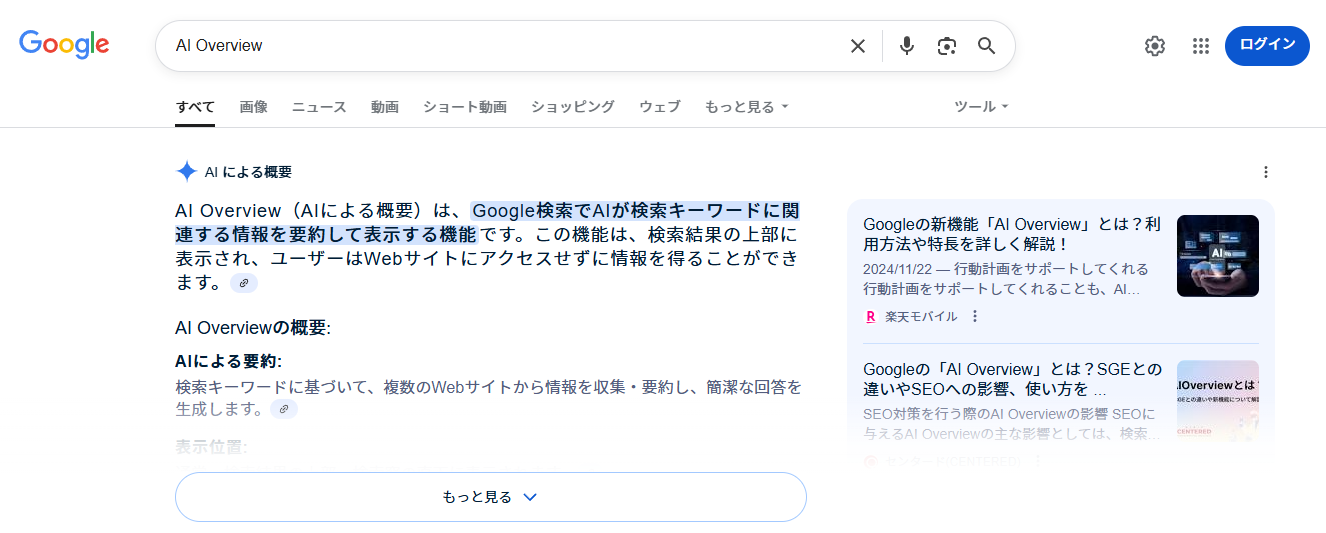
Task: Open the settings gear icon
Action: pos(1155,46)
